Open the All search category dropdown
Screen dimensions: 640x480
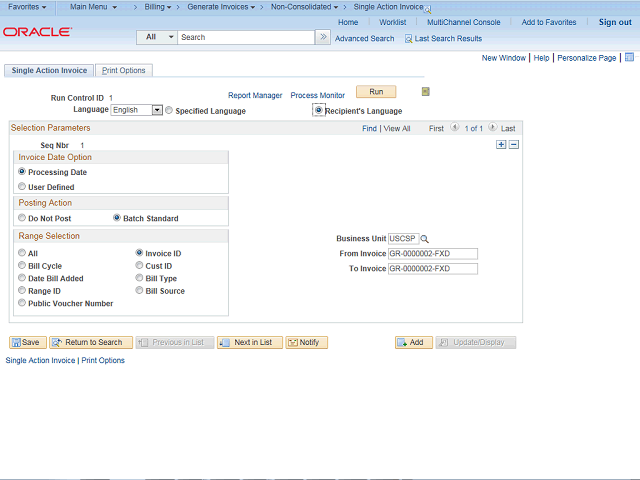tap(157, 37)
